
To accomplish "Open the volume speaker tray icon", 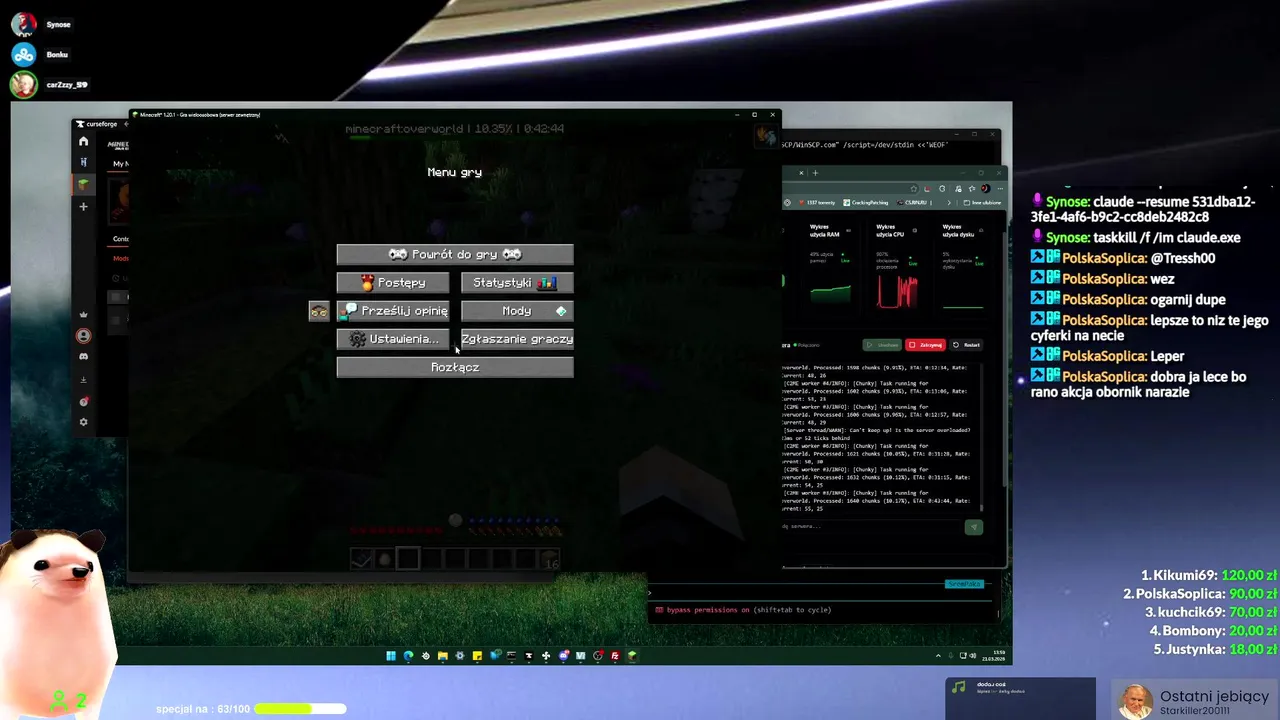I will click(x=973, y=656).
